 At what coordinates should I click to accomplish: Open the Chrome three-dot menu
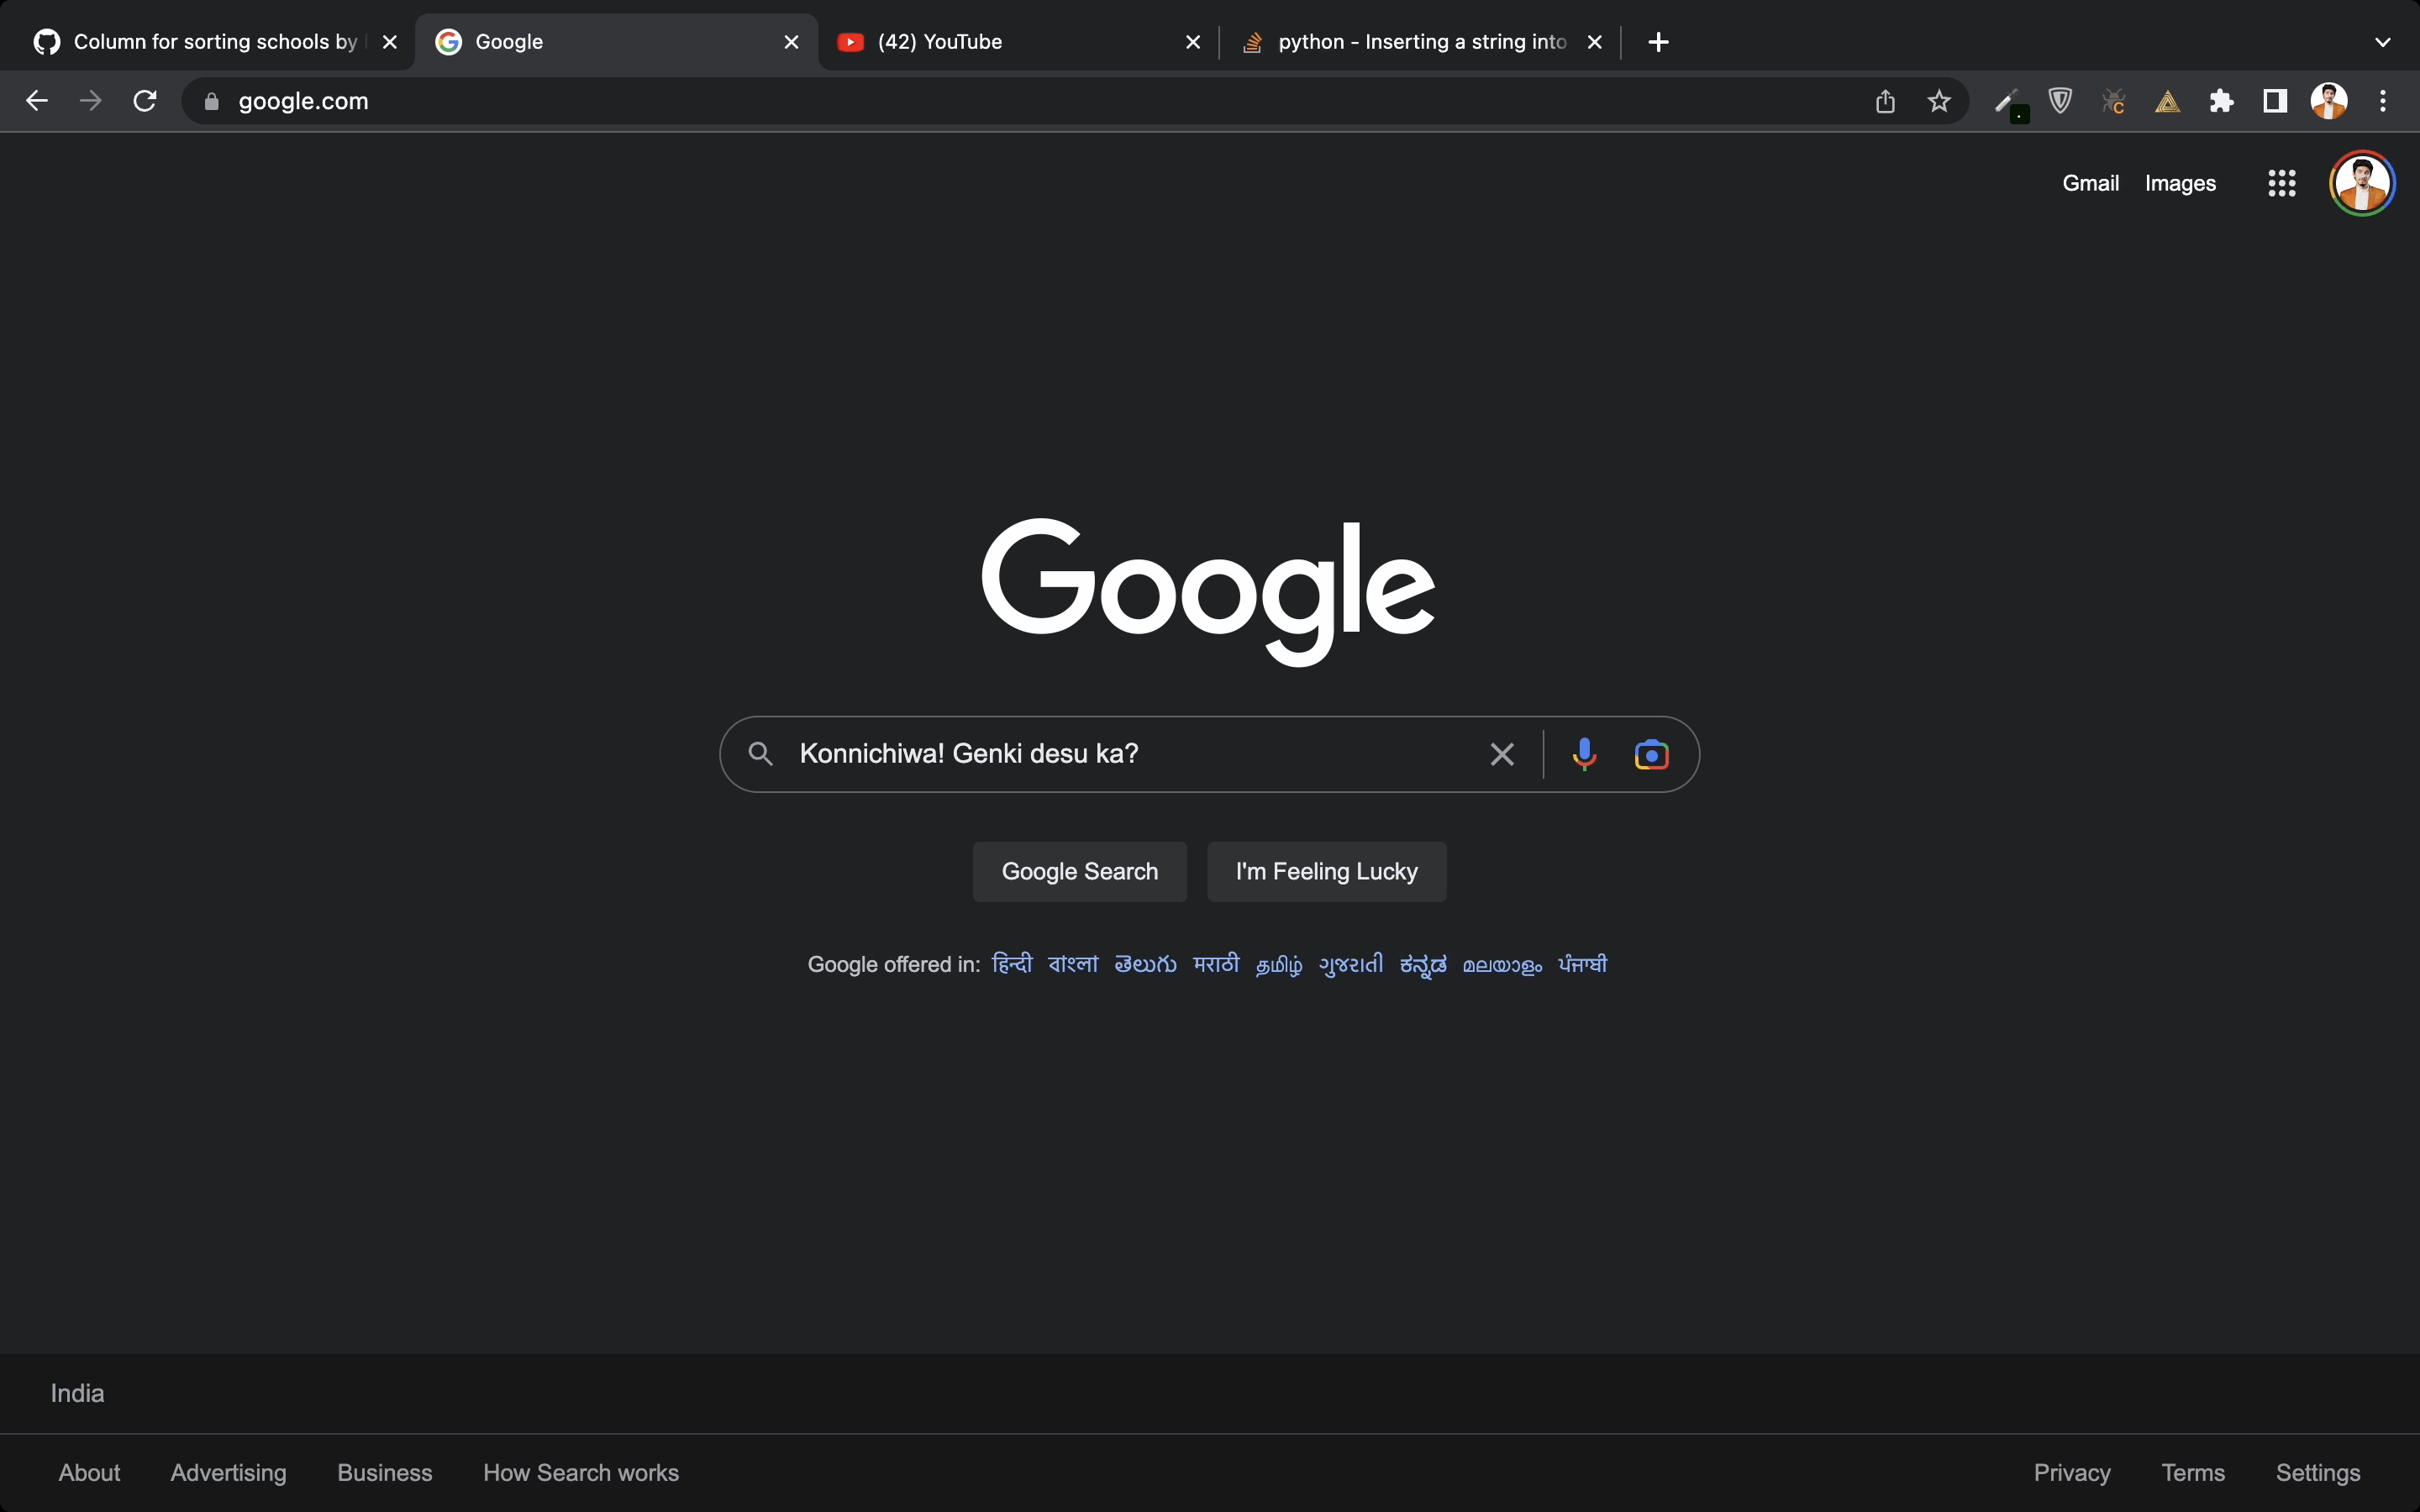pyautogui.click(x=2383, y=101)
